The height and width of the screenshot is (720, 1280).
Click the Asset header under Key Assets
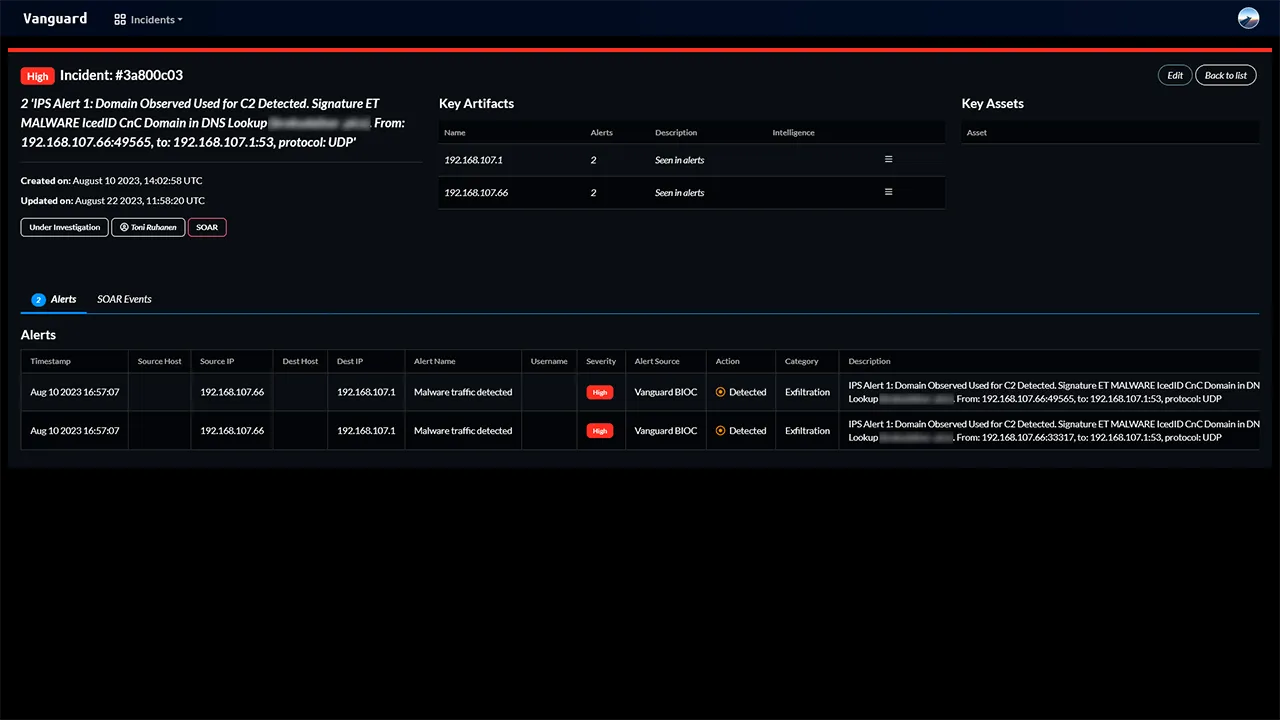coord(977,132)
